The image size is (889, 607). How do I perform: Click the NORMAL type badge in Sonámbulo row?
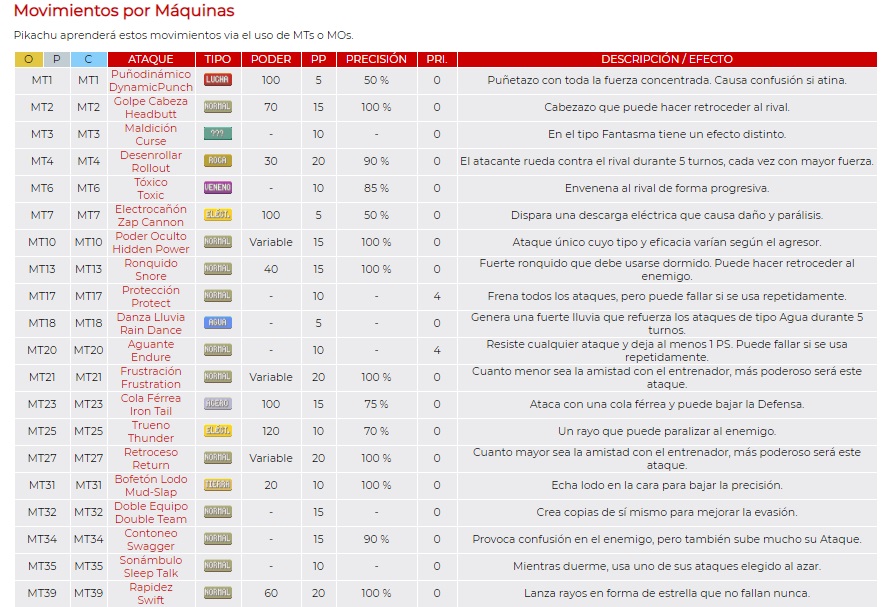click(218, 566)
